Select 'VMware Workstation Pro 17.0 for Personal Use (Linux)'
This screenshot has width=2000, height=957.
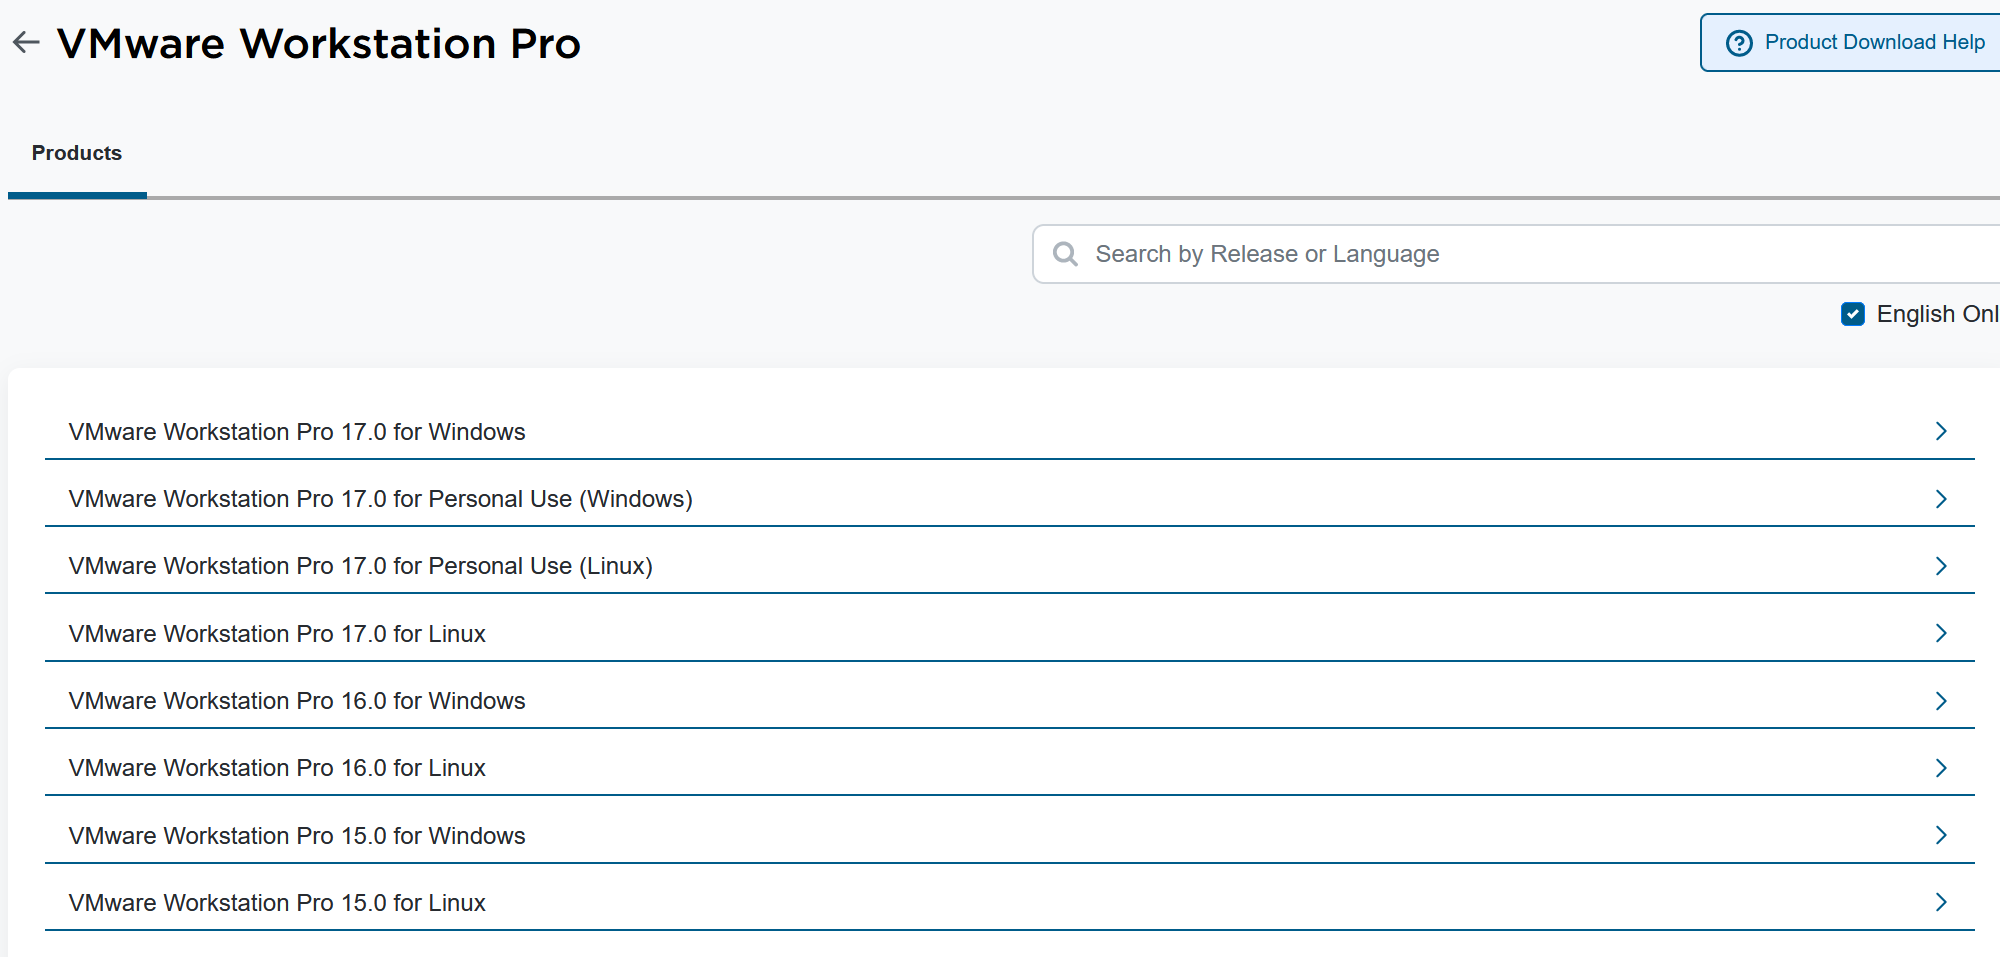pos(361,566)
